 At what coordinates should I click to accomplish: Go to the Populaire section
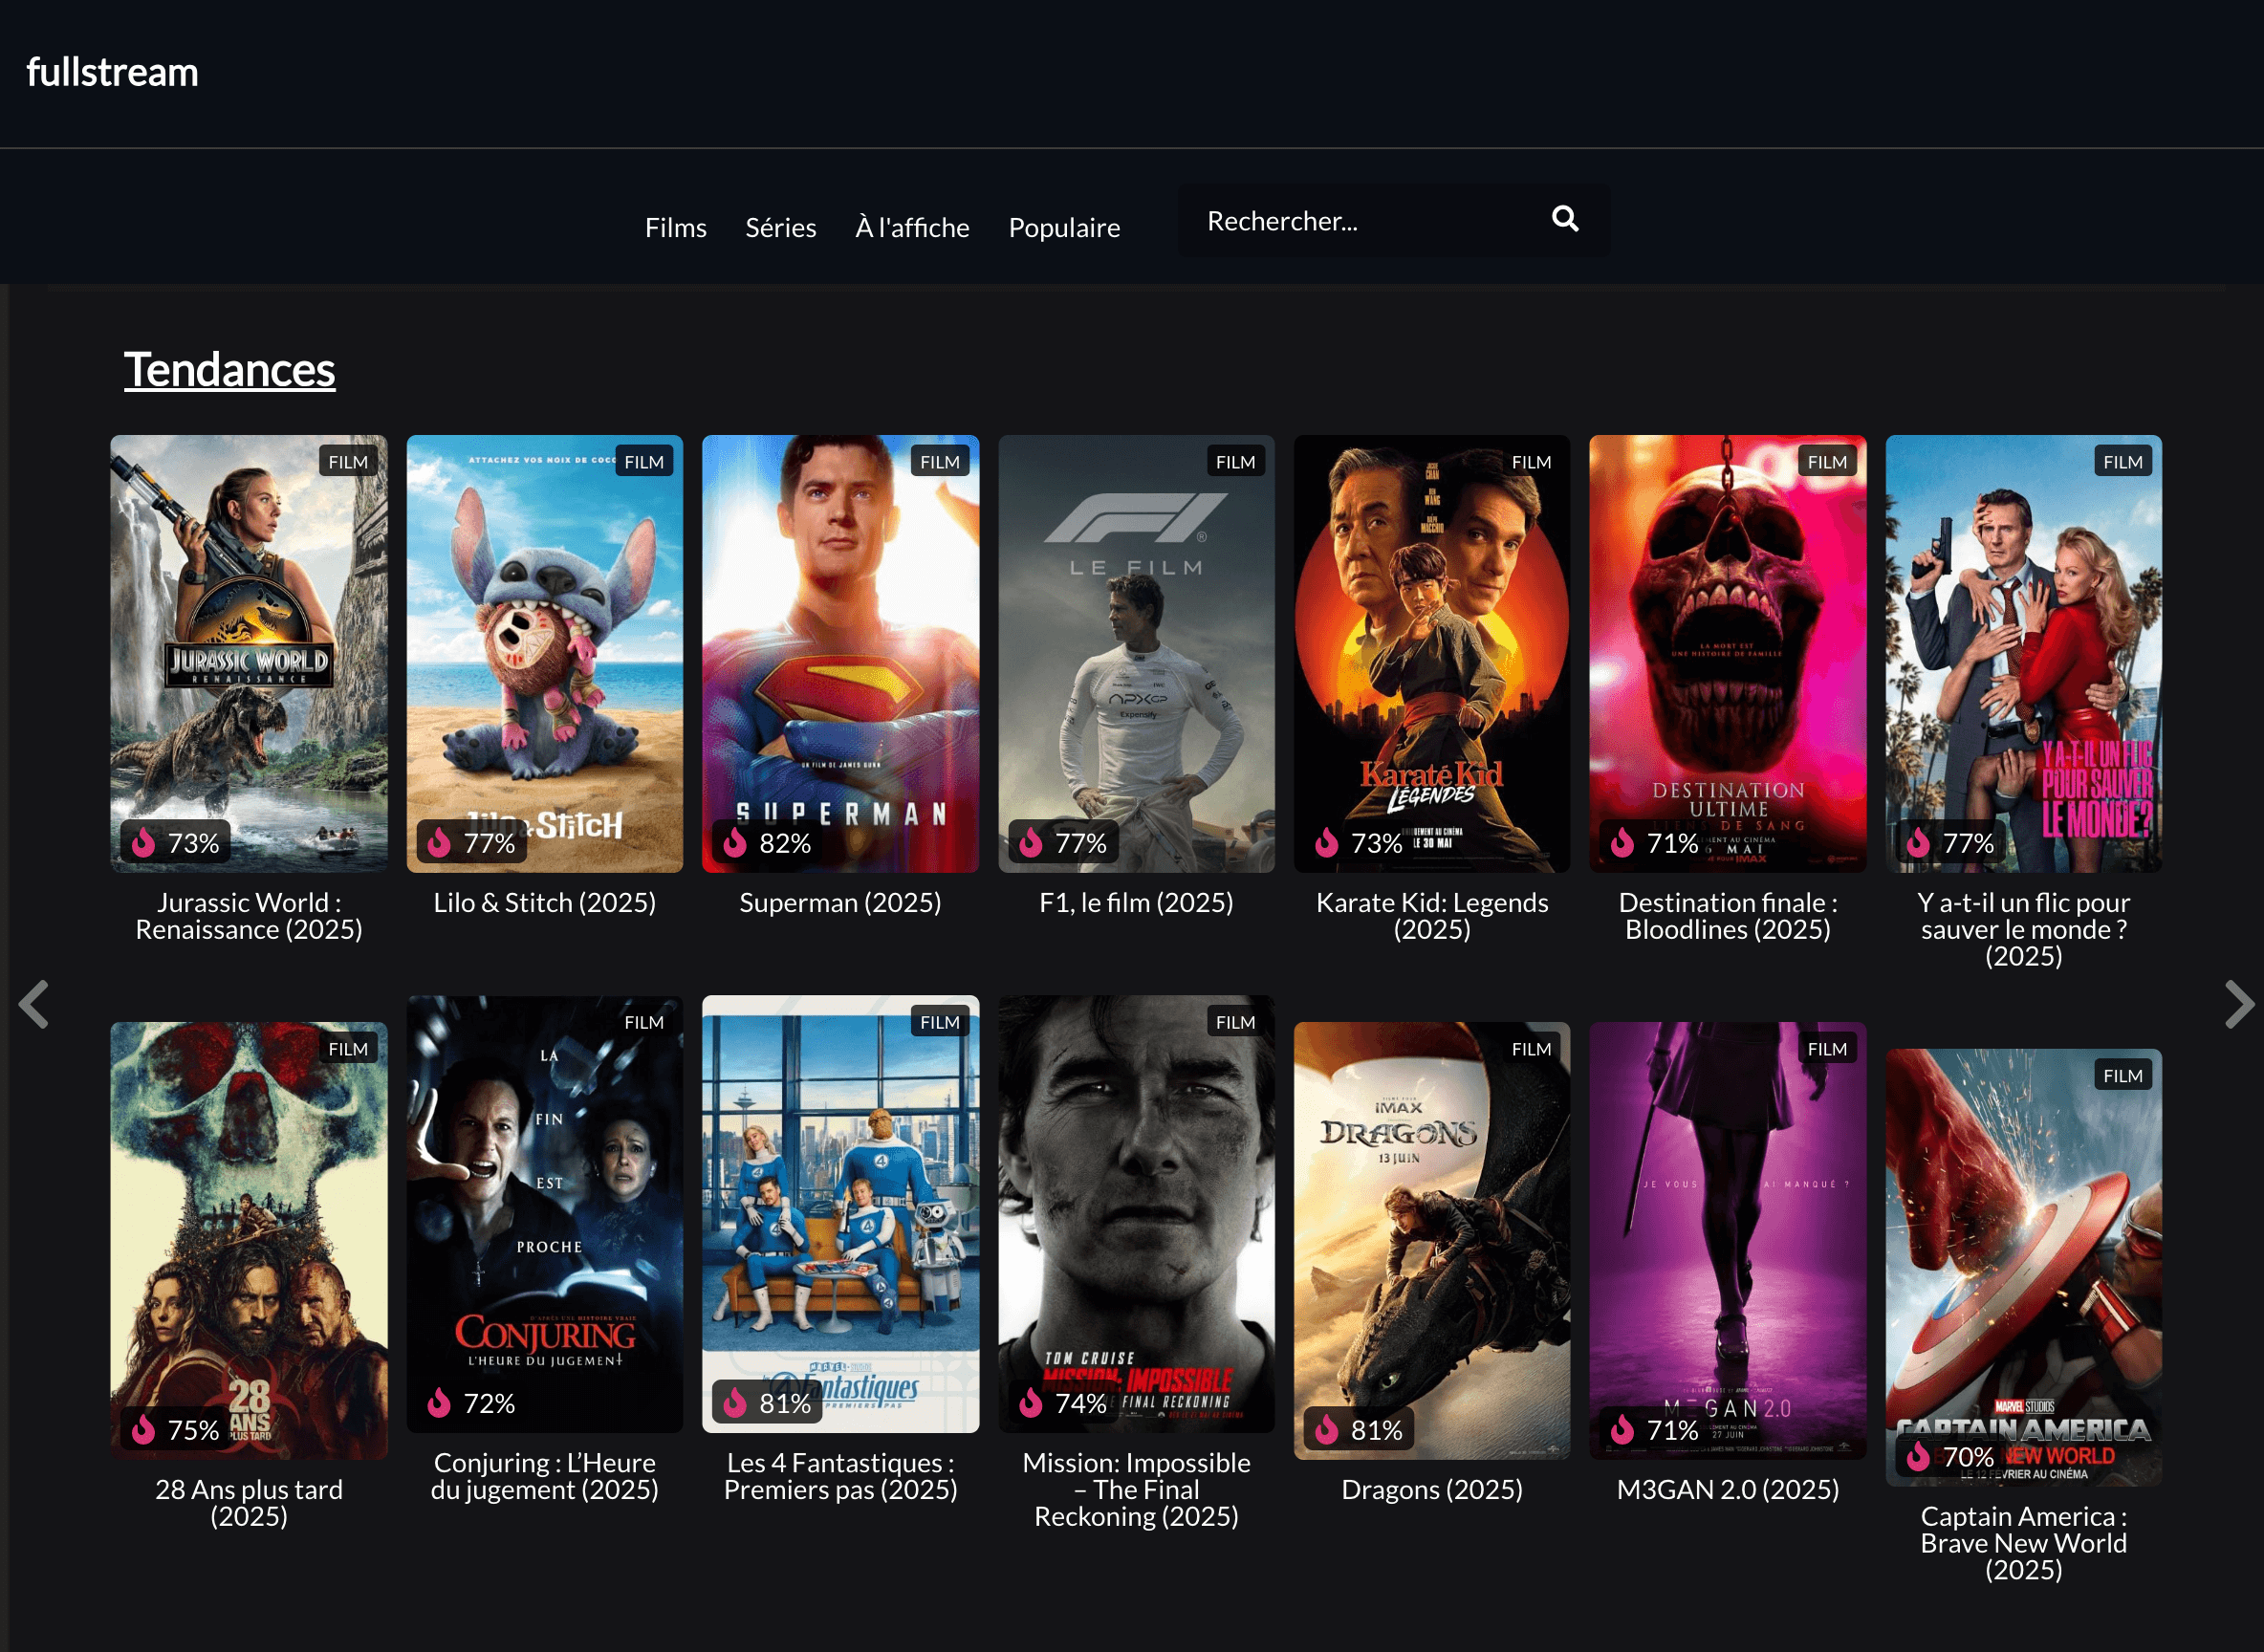click(x=1064, y=227)
